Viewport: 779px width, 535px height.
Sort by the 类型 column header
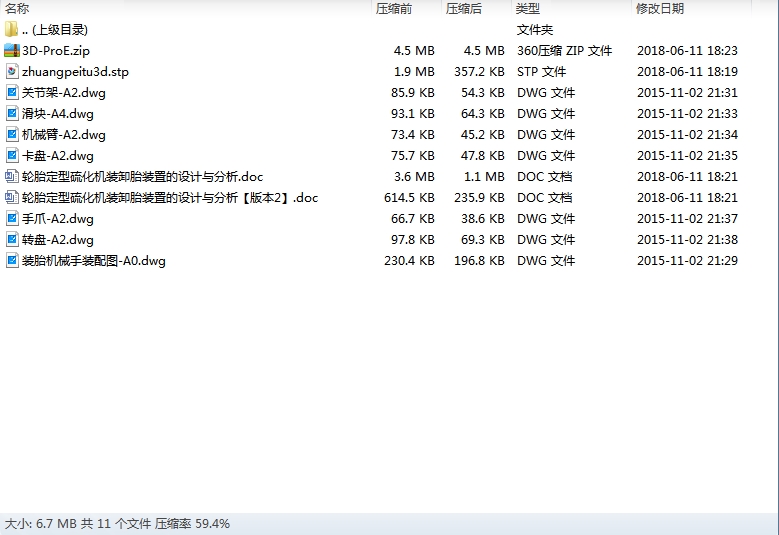tap(528, 8)
